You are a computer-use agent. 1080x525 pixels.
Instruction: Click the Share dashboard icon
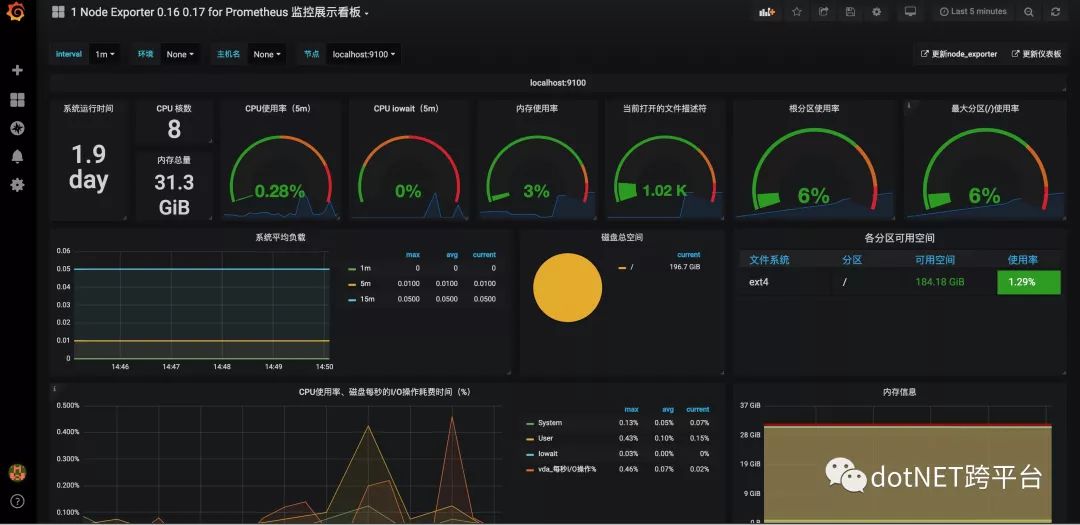(824, 12)
